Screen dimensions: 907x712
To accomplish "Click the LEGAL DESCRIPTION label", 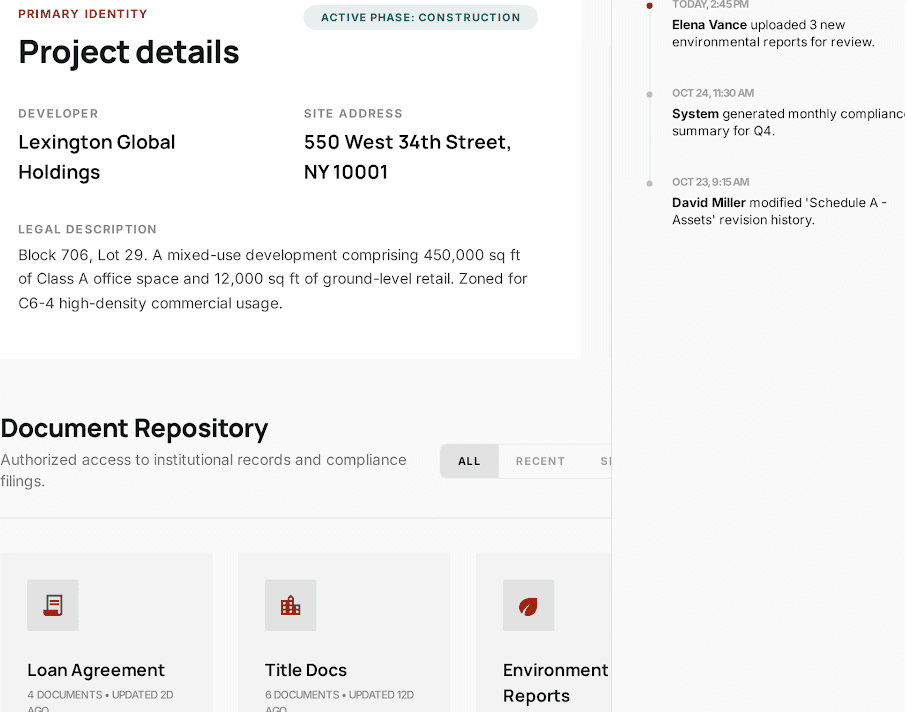I will [87, 229].
